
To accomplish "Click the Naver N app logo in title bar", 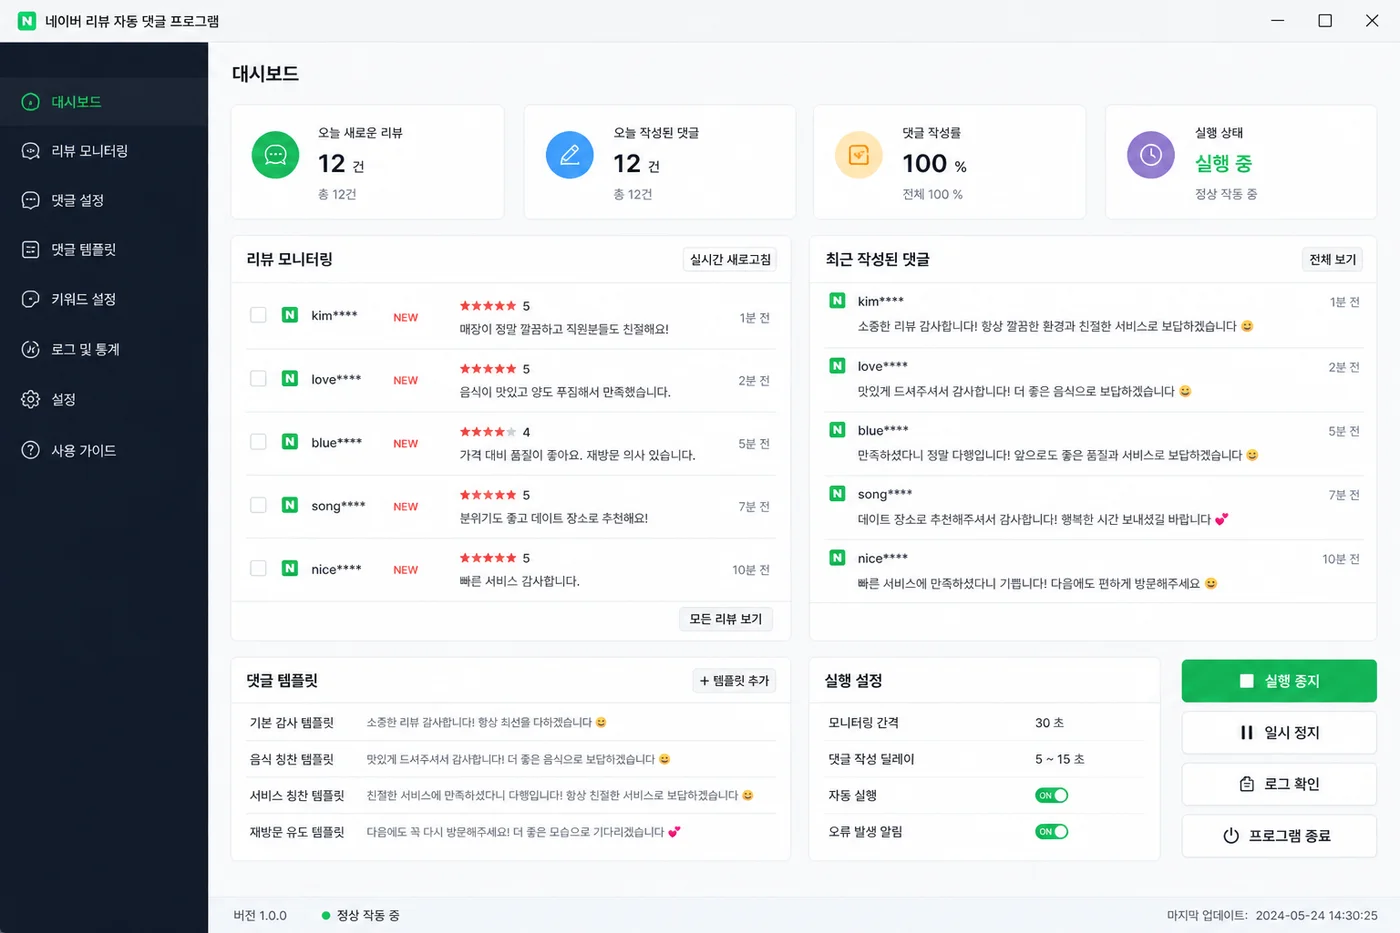I will tap(27, 21).
